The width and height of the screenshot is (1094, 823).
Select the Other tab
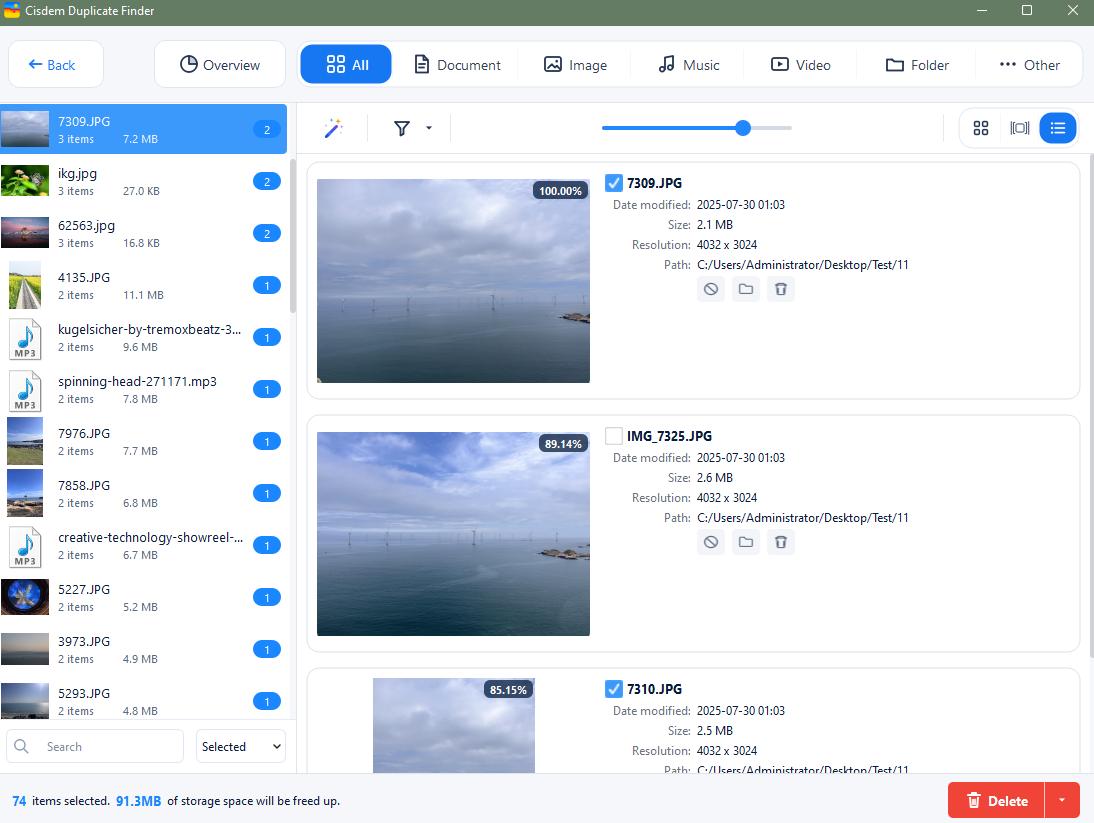(x=1029, y=65)
